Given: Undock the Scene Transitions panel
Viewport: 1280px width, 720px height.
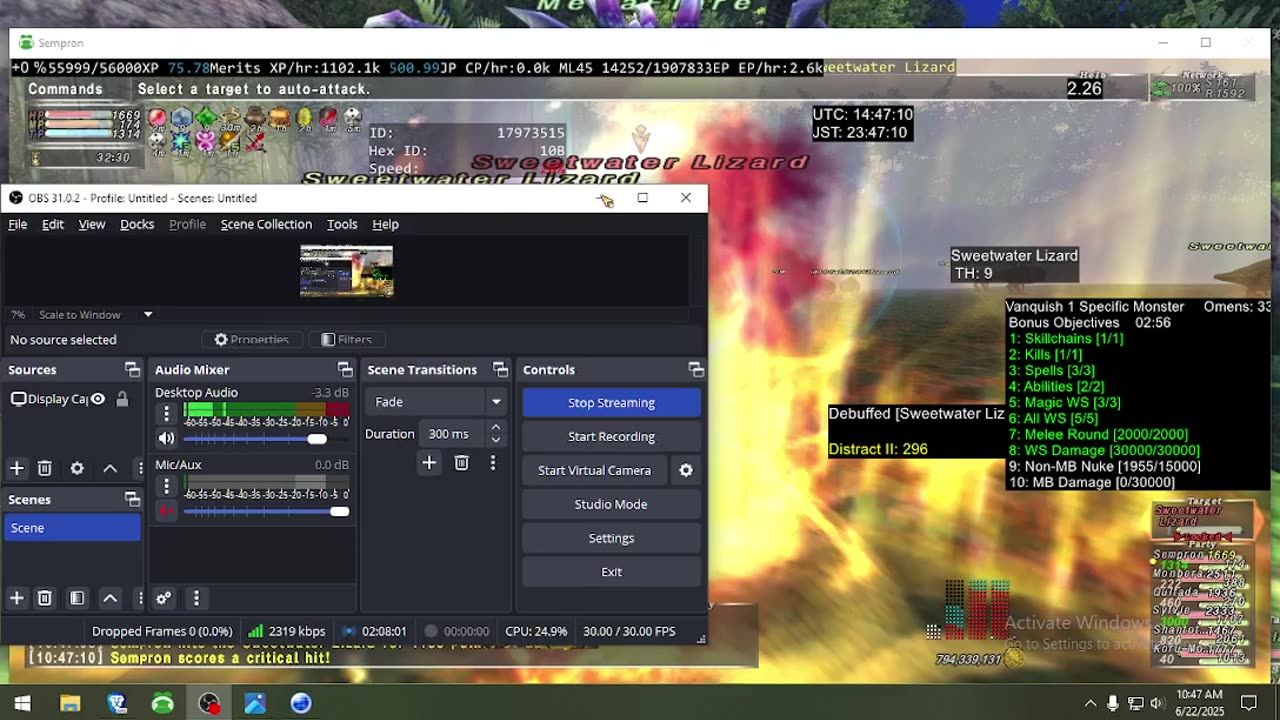Looking at the screenshot, I should 501,370.
